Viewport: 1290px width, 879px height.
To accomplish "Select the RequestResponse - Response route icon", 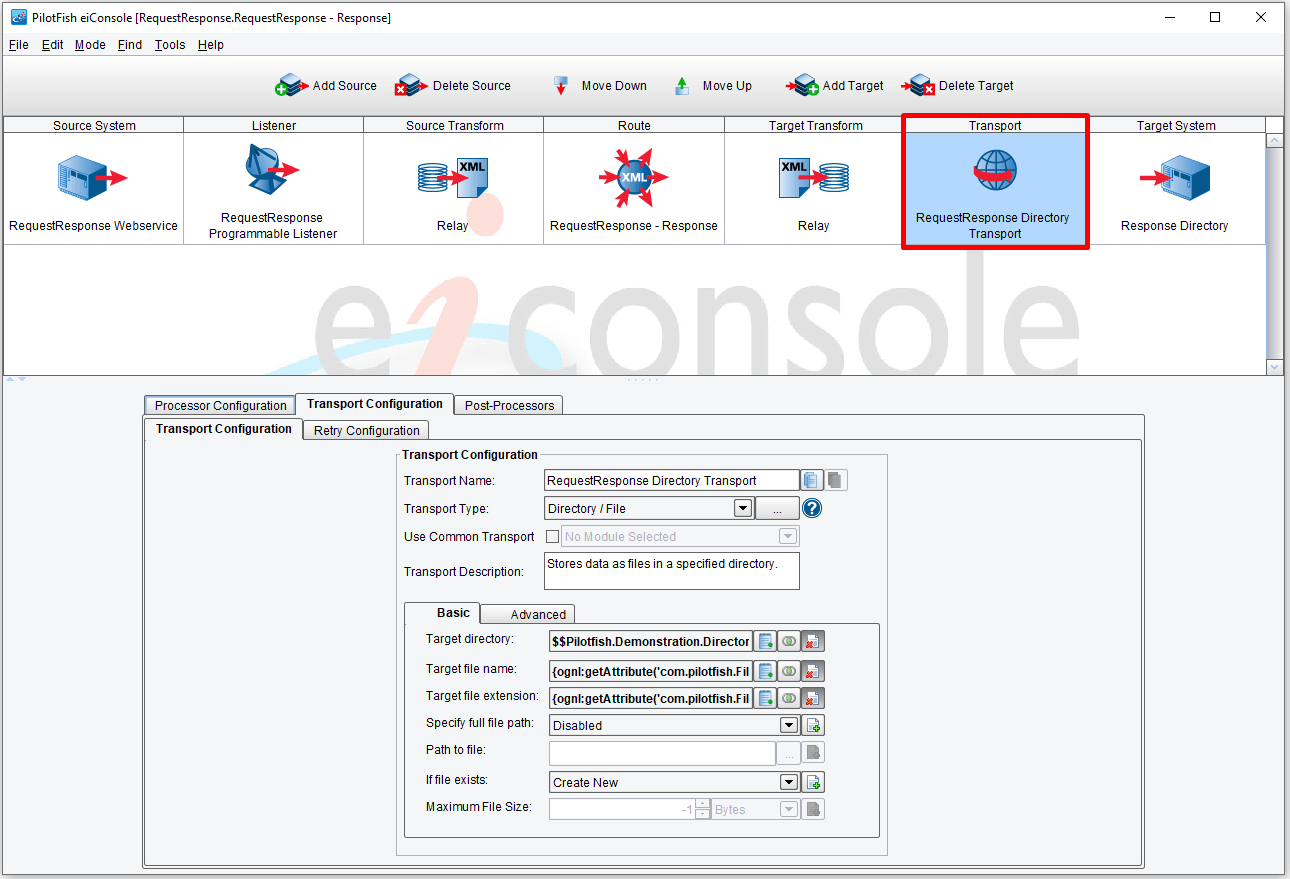I will [634, 178].
